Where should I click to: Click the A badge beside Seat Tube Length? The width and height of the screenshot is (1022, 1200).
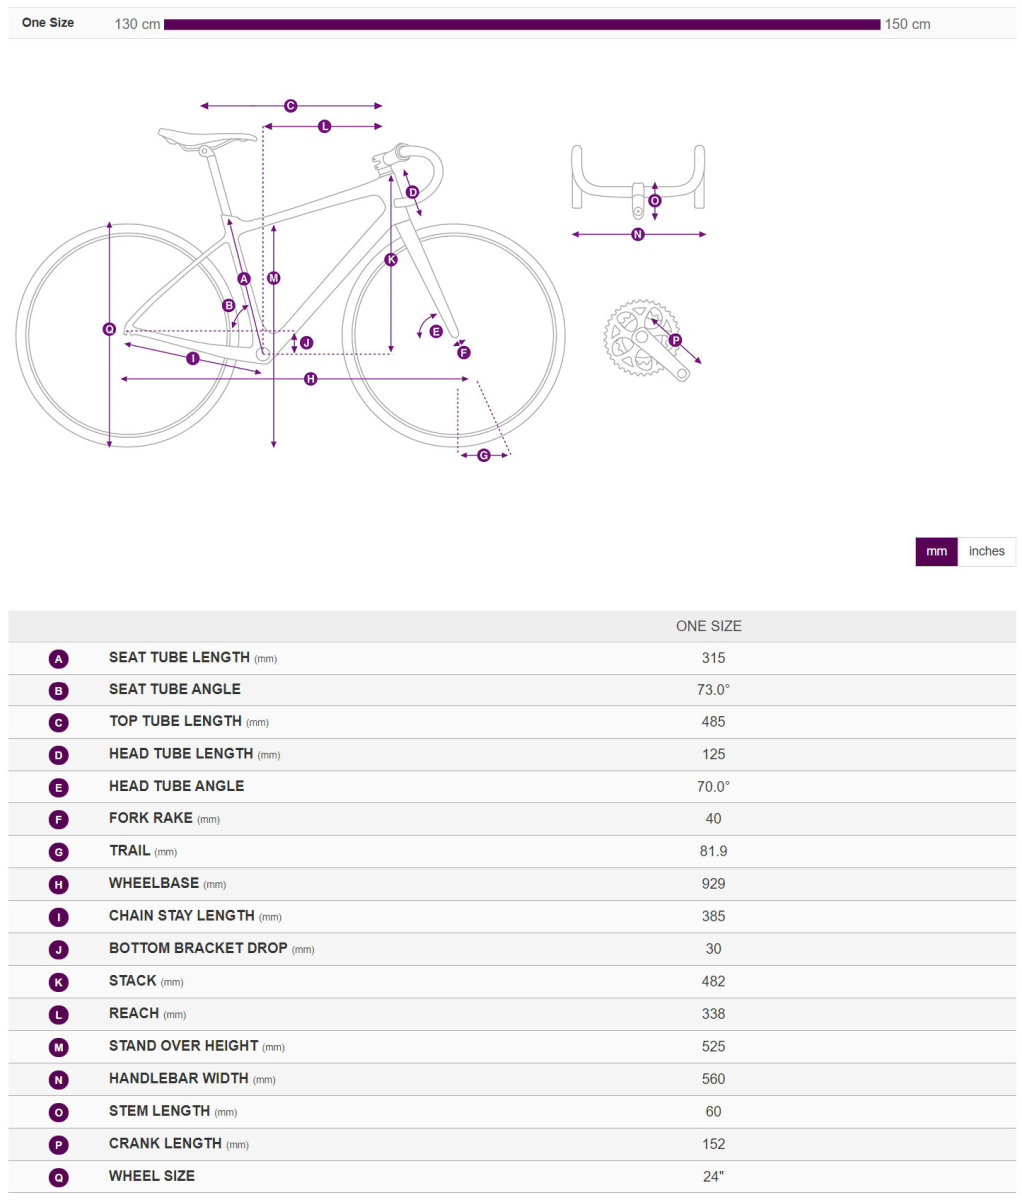tap(59, 659)
